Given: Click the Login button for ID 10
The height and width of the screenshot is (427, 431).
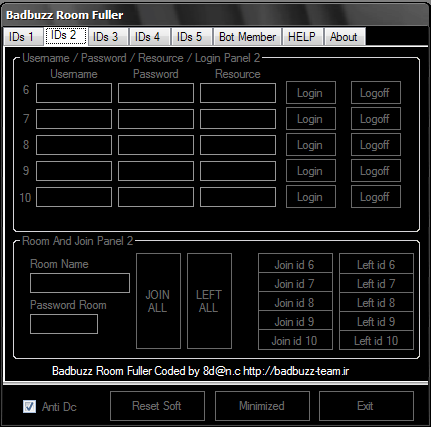Looking at the screenshot, I should pos(311,197).
